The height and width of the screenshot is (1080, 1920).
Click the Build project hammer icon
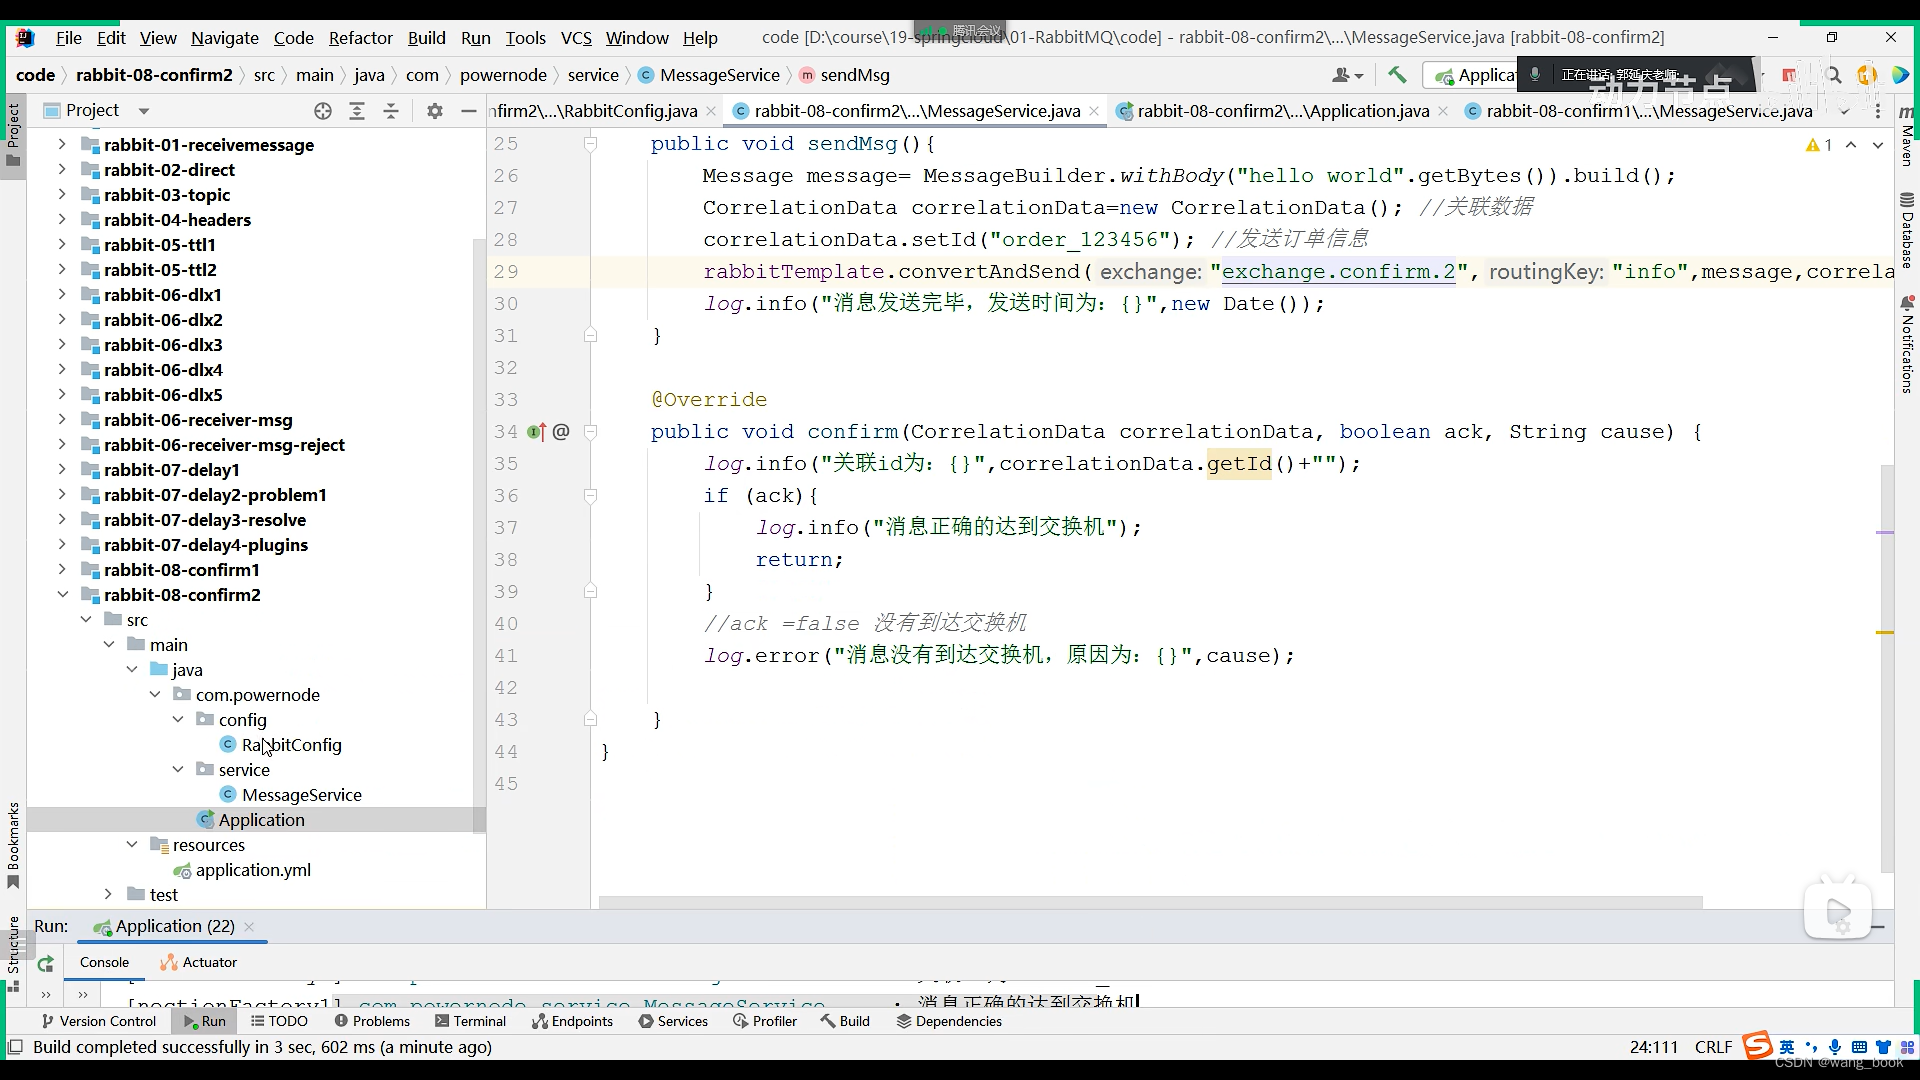coord(1397,75)
